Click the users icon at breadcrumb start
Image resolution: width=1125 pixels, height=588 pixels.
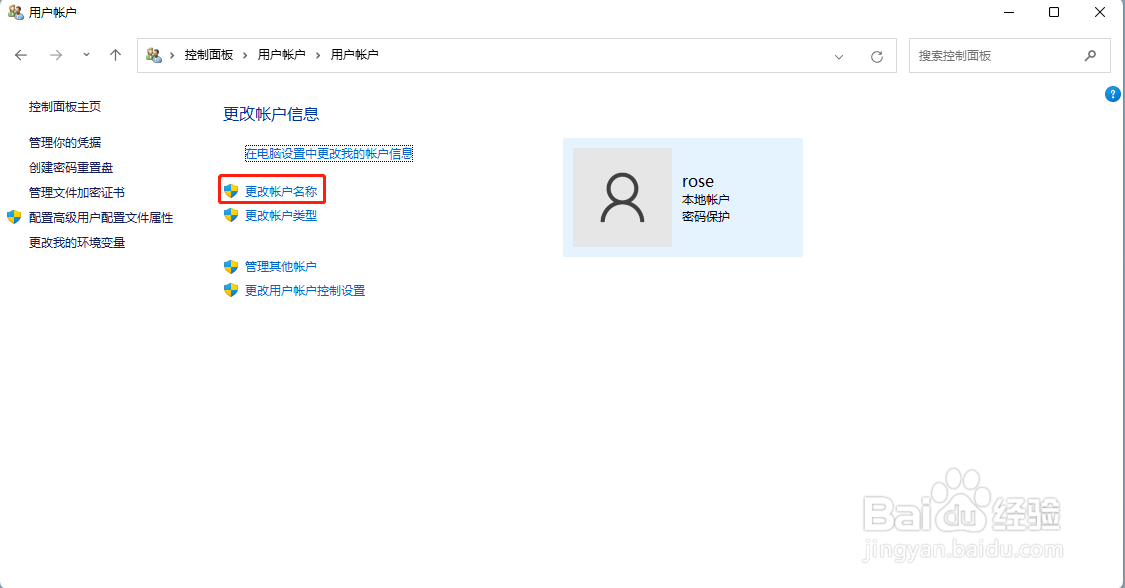click(153, 55)
